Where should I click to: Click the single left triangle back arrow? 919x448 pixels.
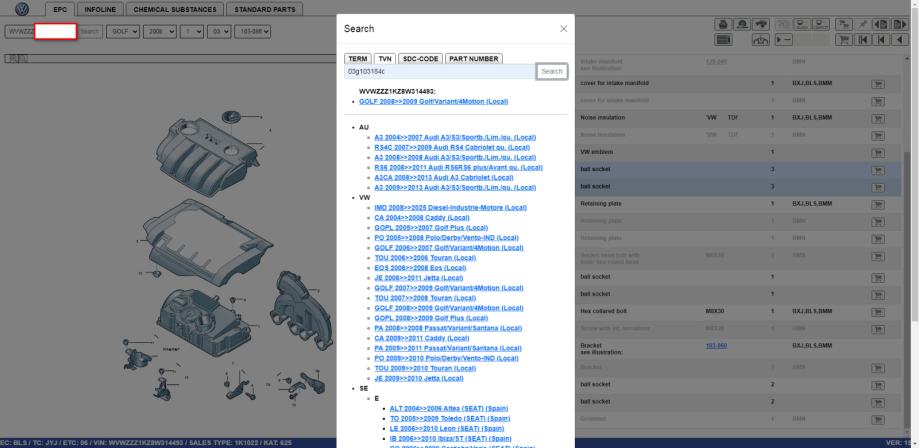point(900,39)
